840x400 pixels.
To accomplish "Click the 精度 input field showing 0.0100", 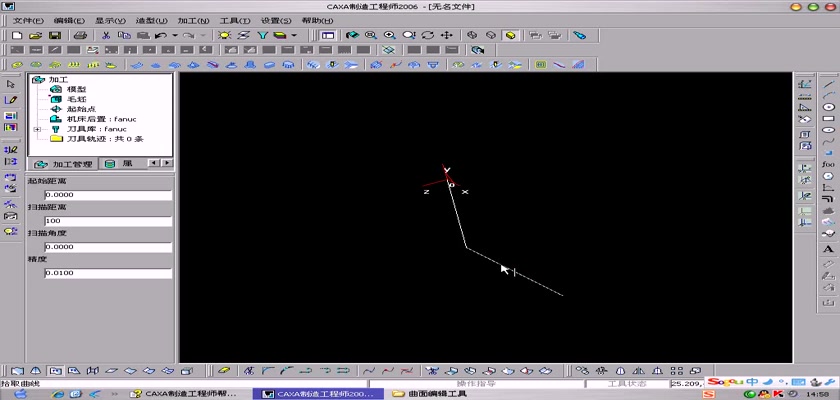I will pyautogui.click(x=108, y=273).
